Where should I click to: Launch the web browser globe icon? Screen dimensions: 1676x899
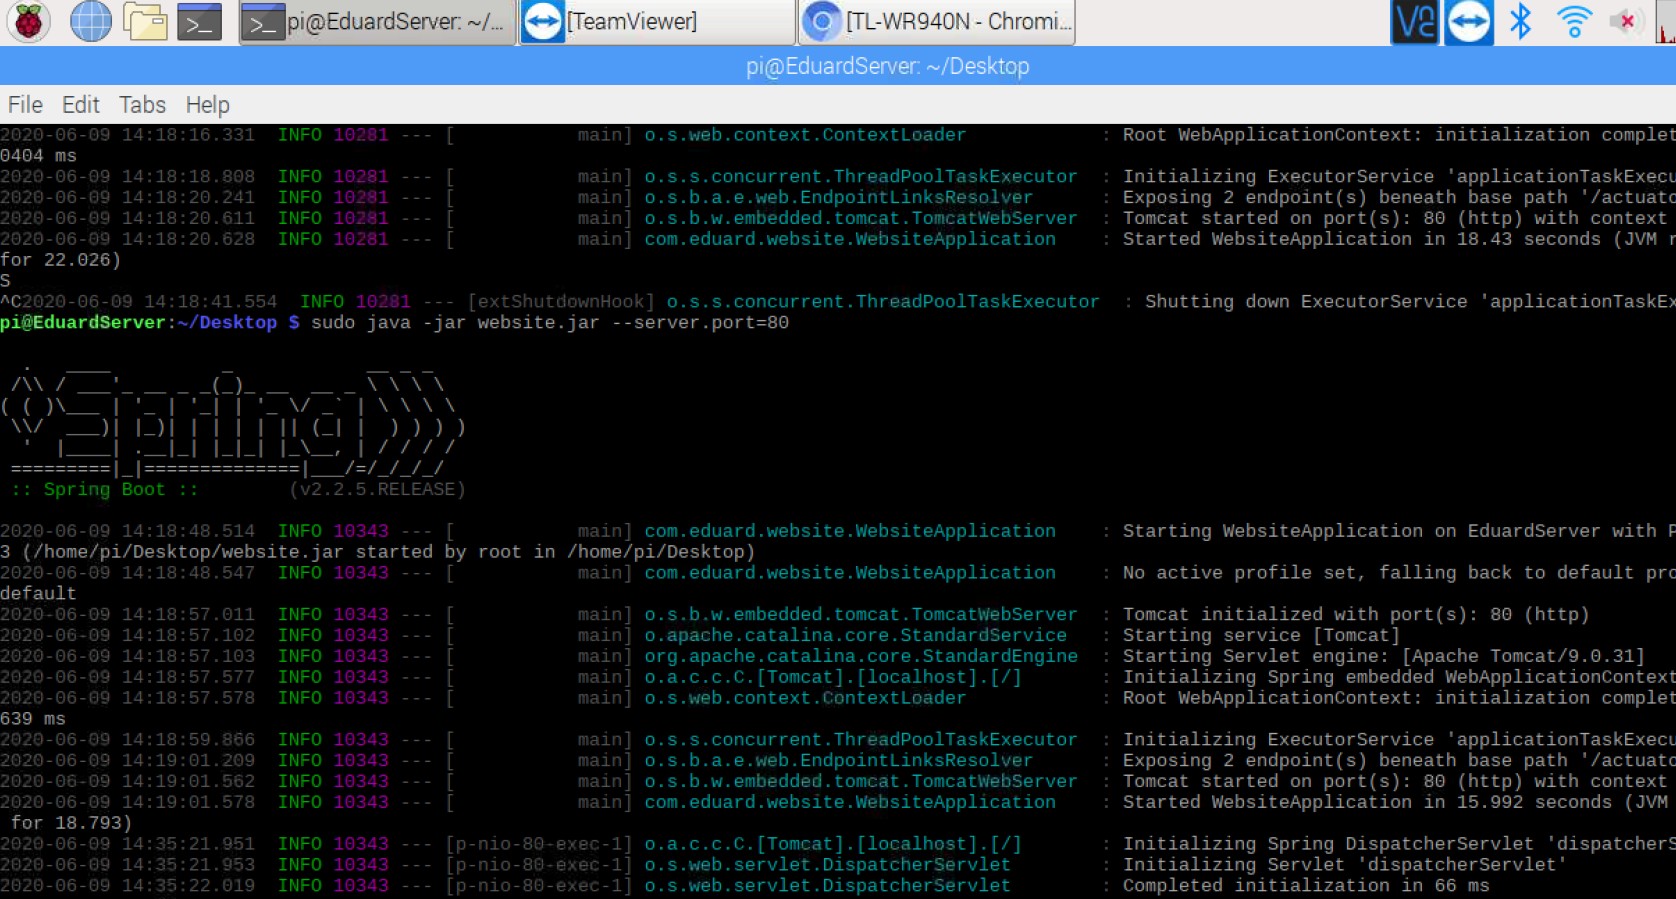[90, 21]
